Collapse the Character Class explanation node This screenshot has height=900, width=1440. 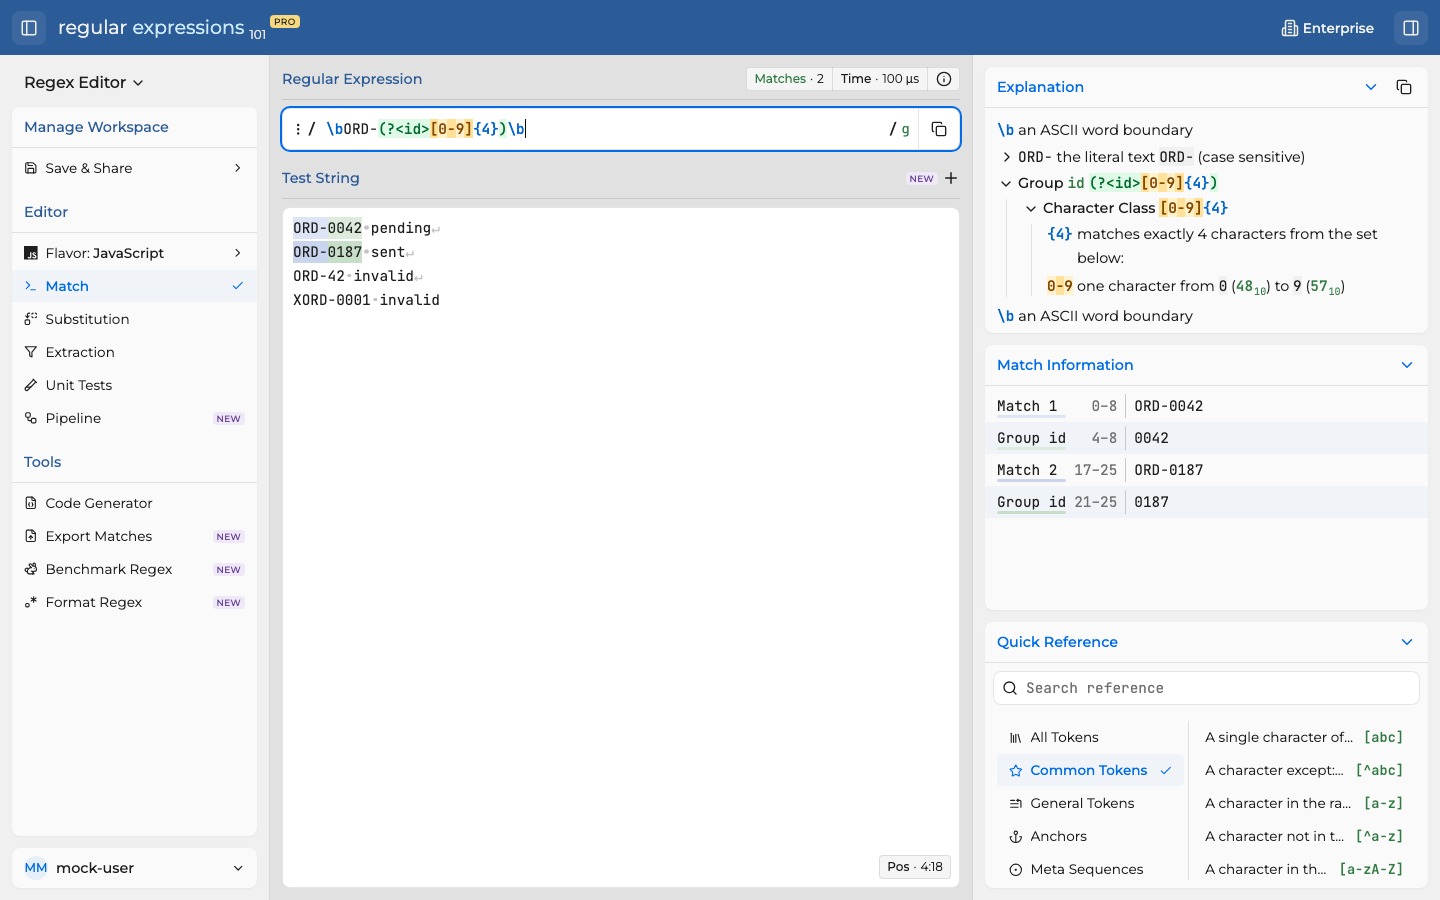point(1031,208)
